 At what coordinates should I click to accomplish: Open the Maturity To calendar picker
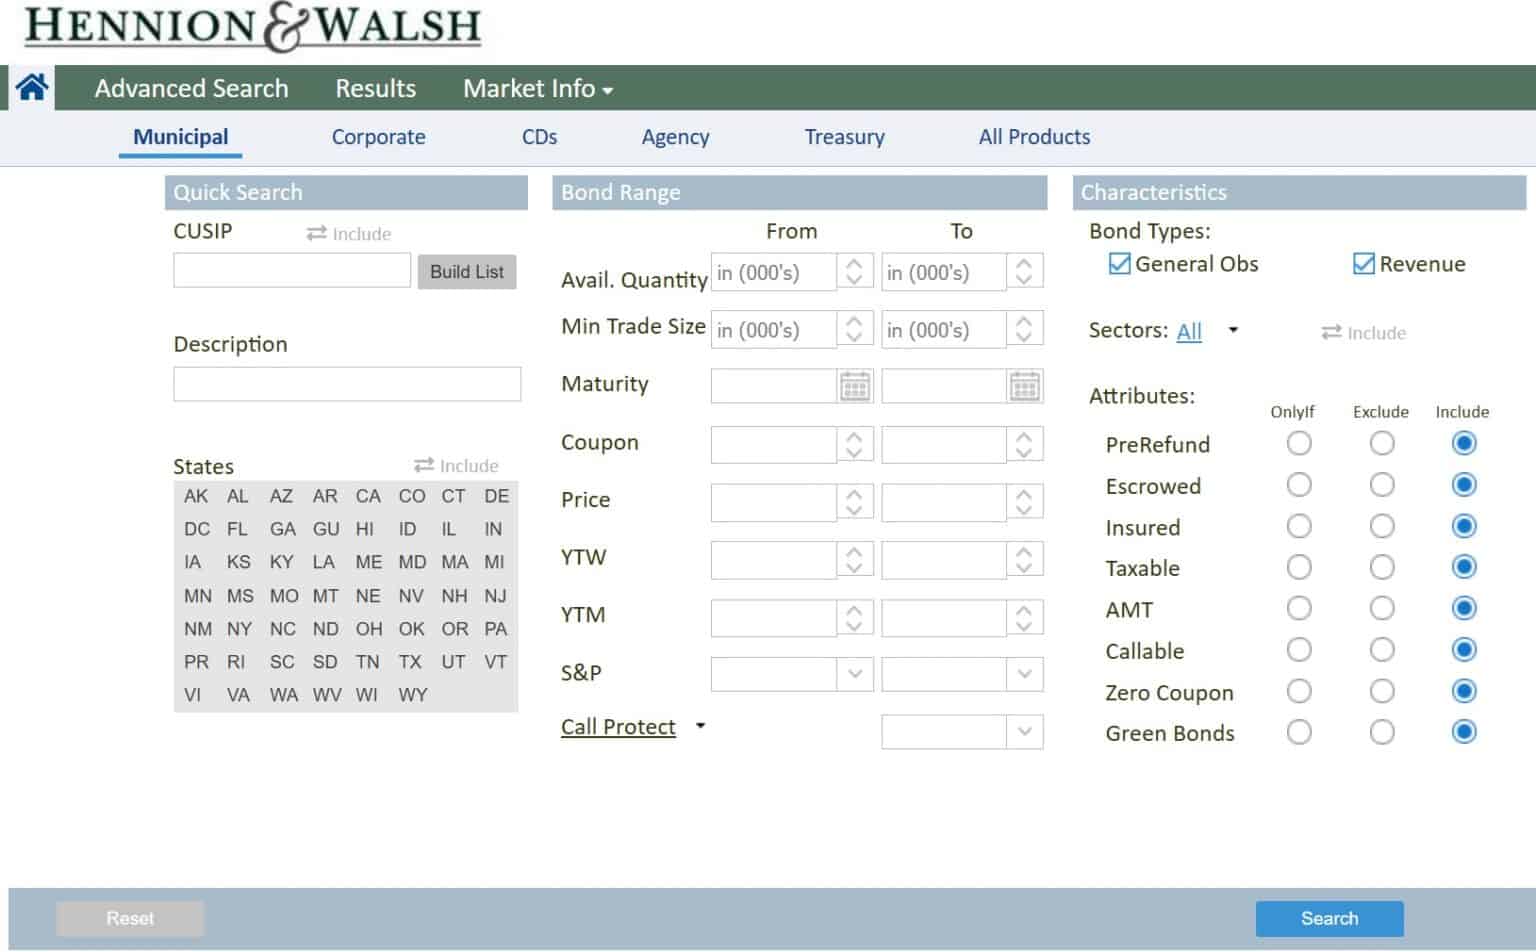point(1025,386)
